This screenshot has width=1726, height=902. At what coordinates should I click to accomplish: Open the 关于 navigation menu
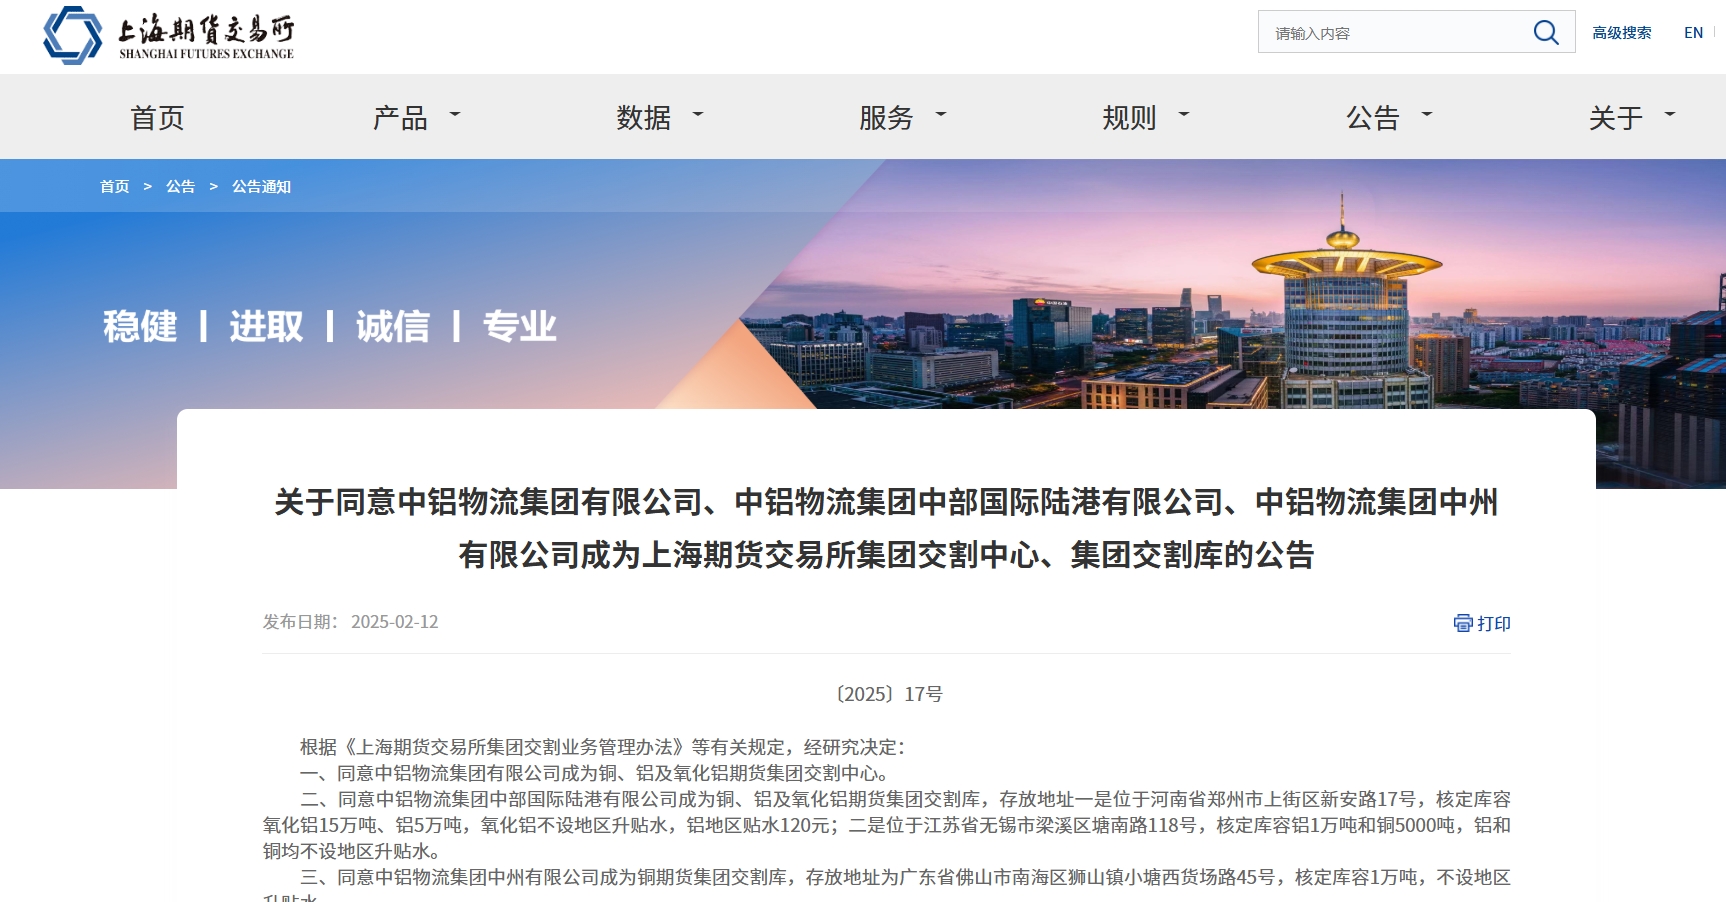click(x=1616, y=118)
